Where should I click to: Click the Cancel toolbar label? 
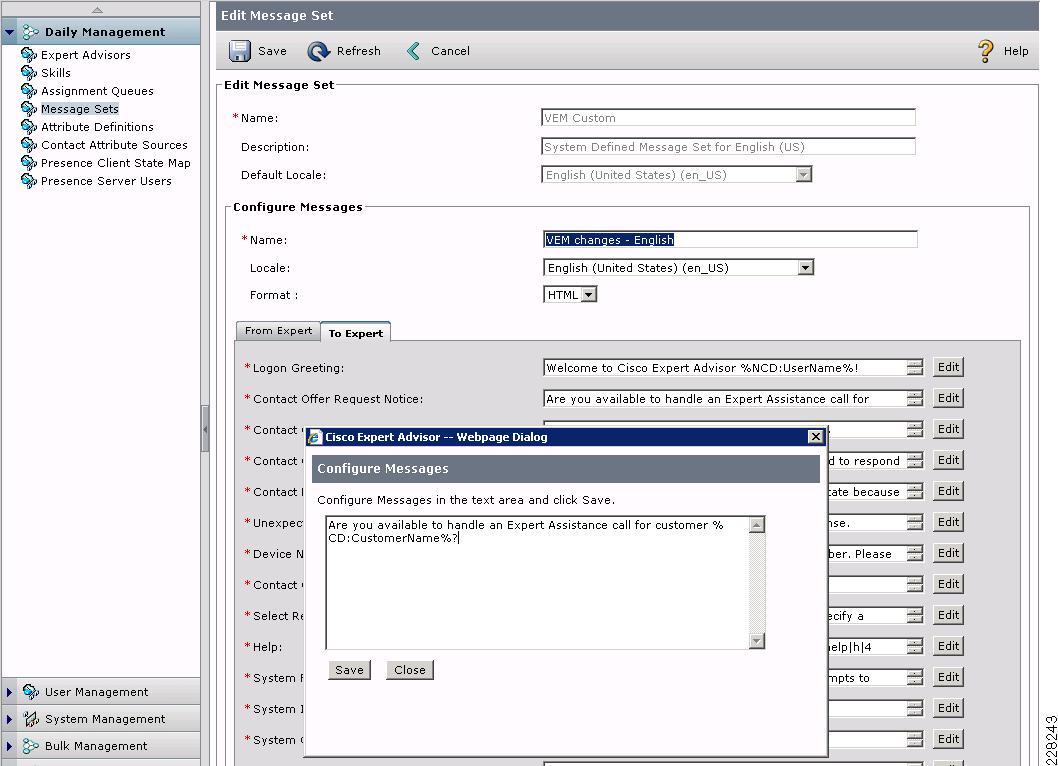click(451, 51)
